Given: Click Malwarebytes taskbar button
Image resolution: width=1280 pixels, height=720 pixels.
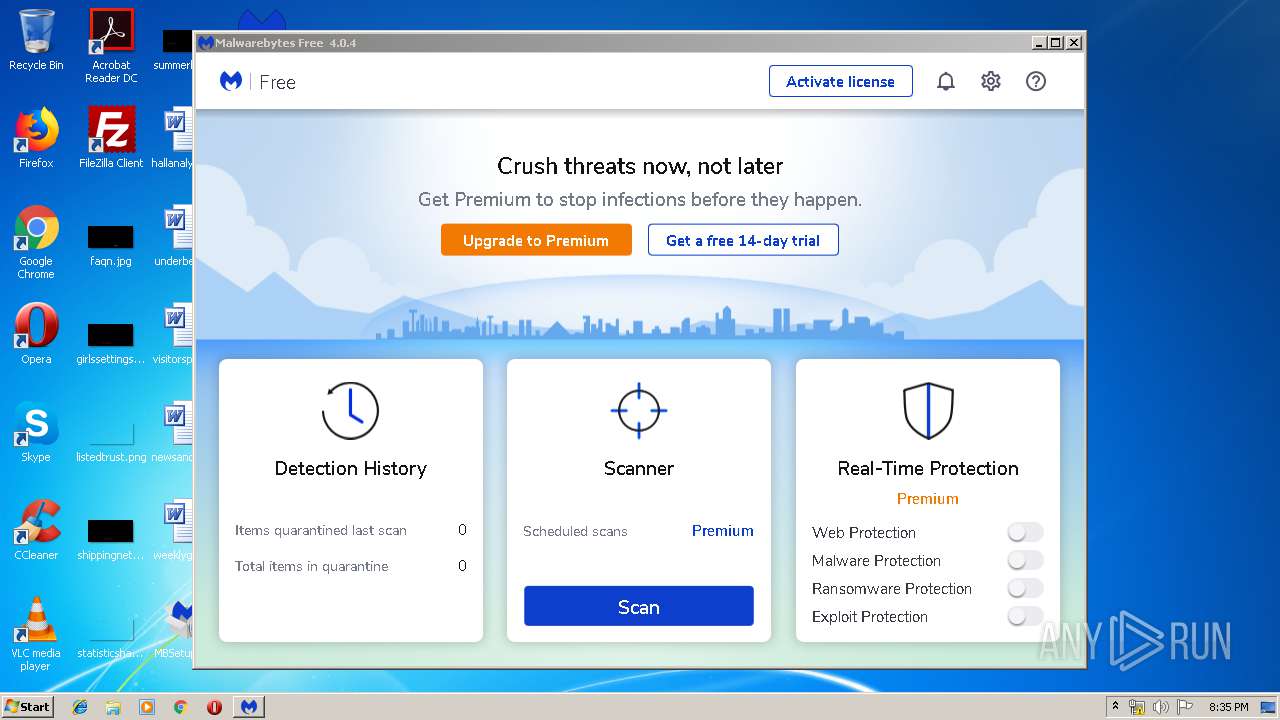Looking at the screenshot, I should point(249,707).
